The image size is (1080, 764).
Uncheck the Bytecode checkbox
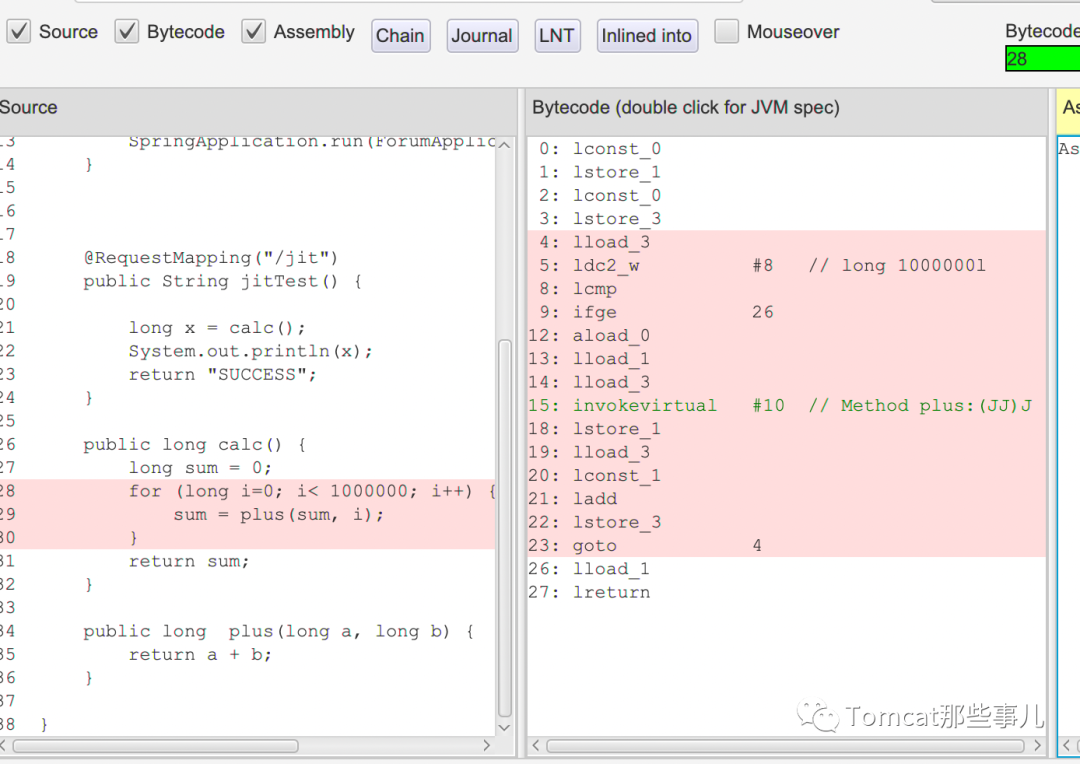pos(127,32)
